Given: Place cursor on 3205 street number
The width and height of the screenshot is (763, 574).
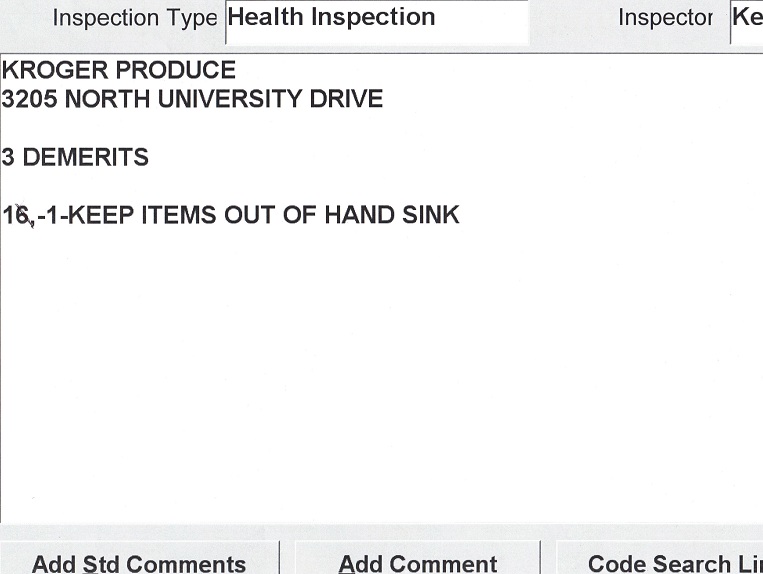Looking at the screenshot, I should [28, 100].
